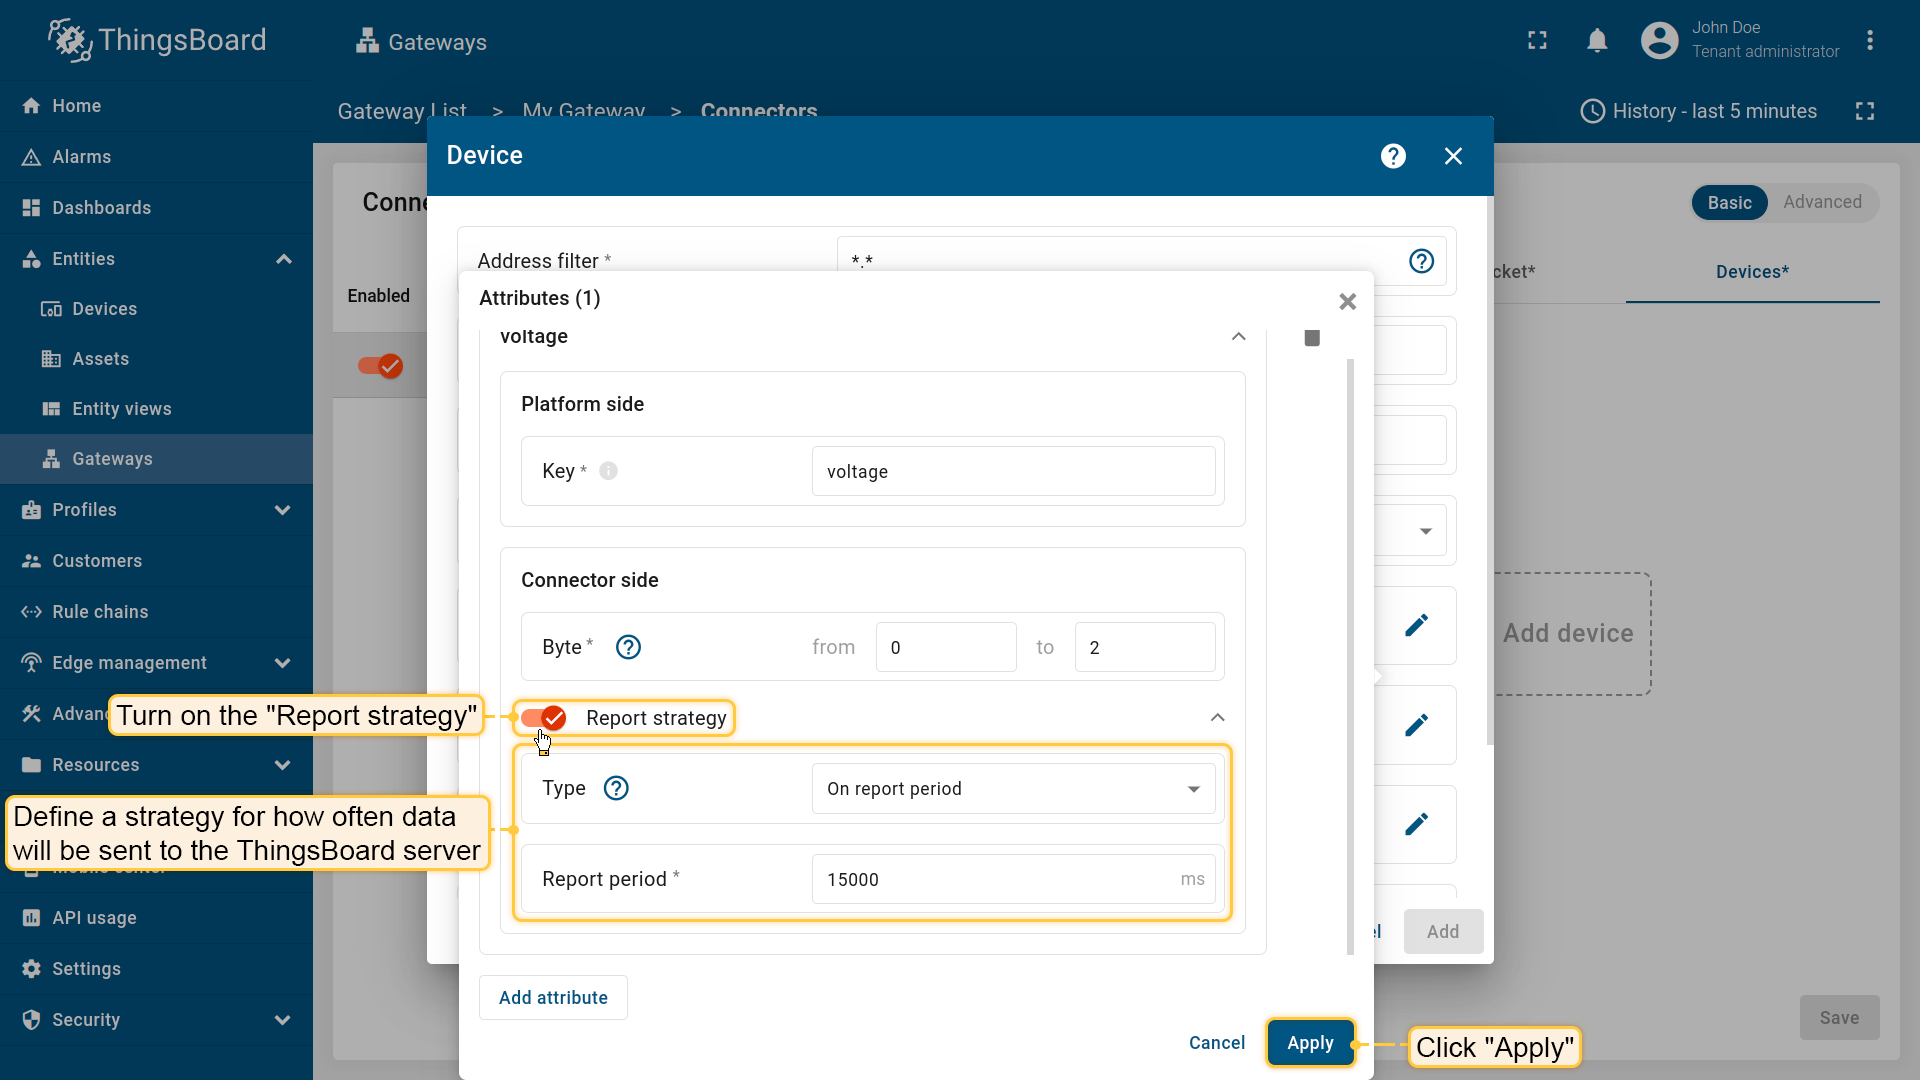Switch to Advanced configuration mode
The image size is (1920, 1080).
[1821, 202]
